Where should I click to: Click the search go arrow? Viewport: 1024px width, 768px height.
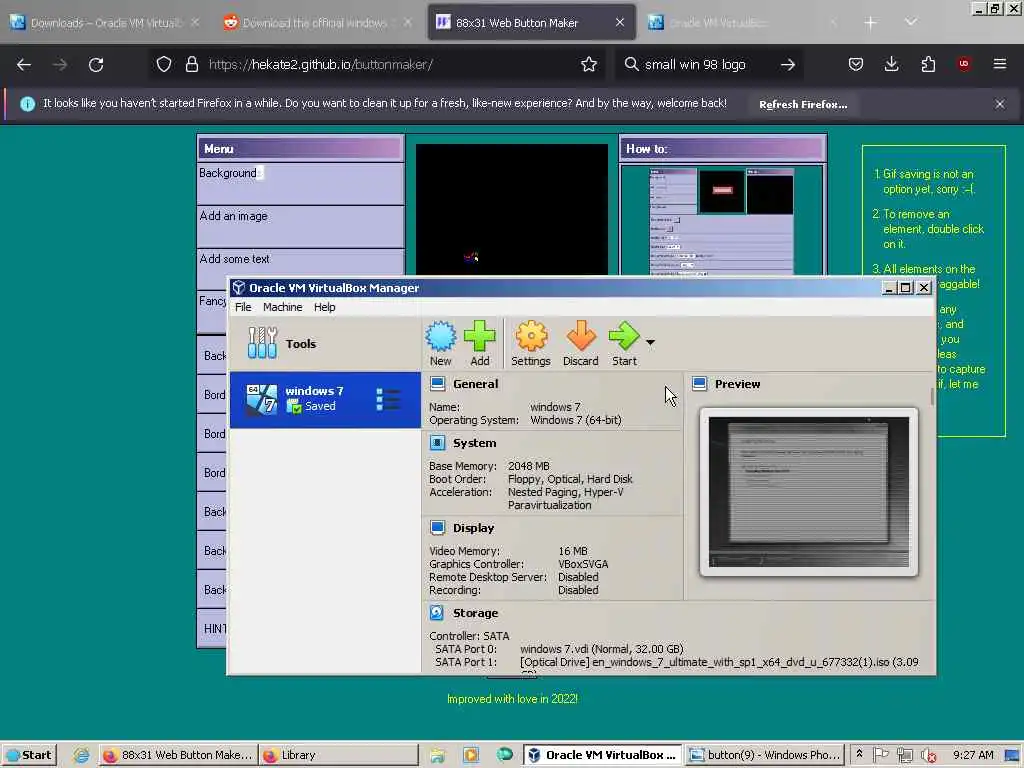(x=788, y=65)
